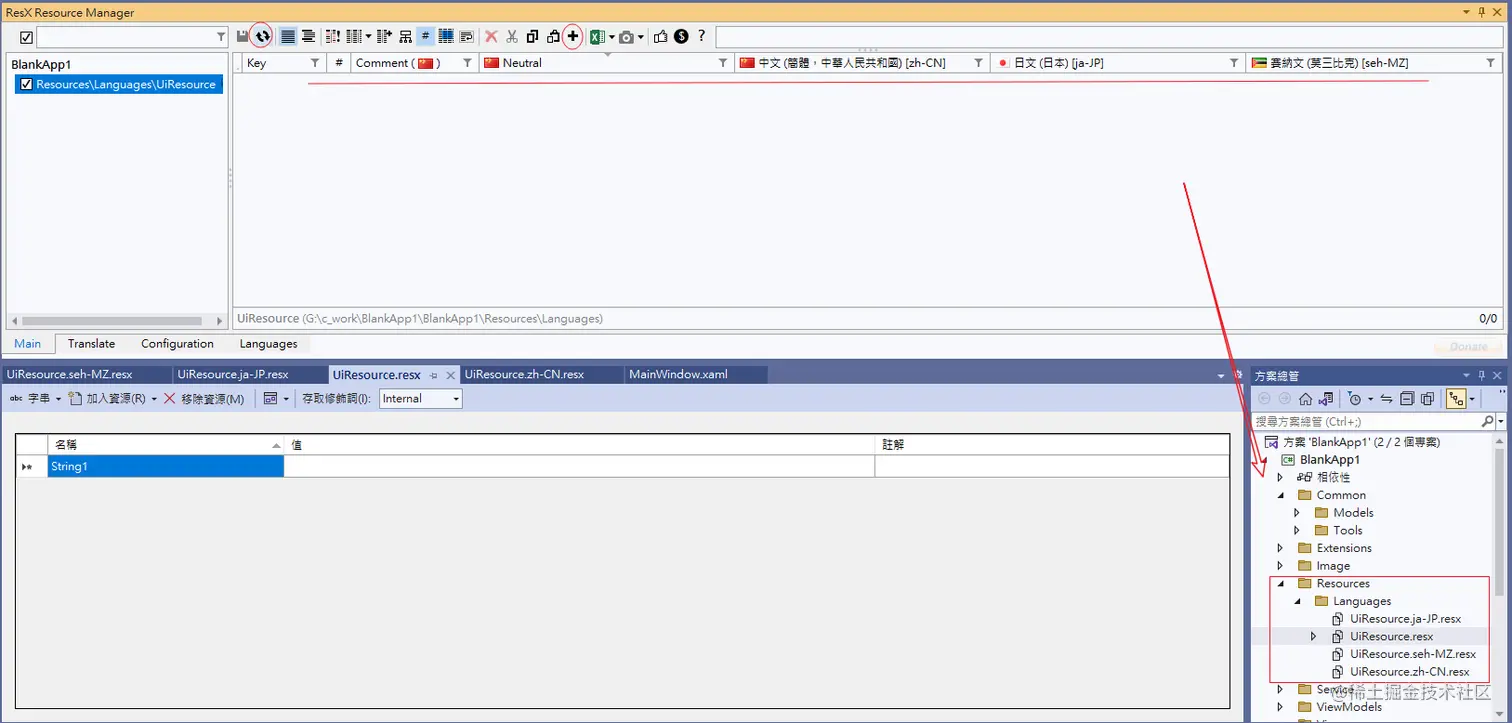Click the red X 移除資源 icon
The image size is (1512, 723).
pos(170,398)
